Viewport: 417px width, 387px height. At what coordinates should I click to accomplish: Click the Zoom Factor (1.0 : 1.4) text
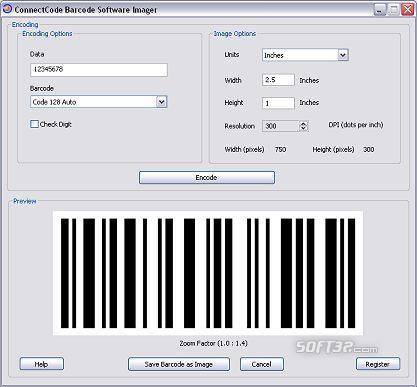(x=214, y=343)
